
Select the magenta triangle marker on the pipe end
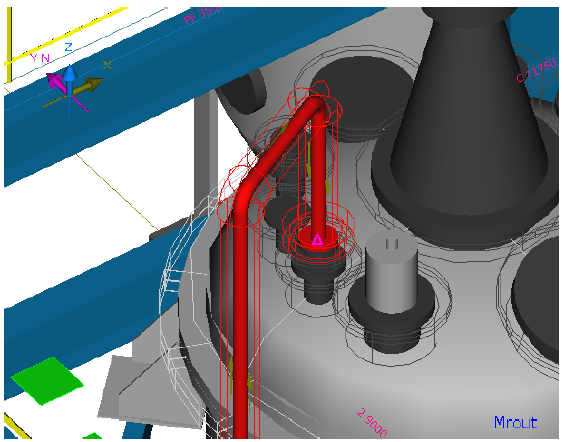tap(317, 240)
